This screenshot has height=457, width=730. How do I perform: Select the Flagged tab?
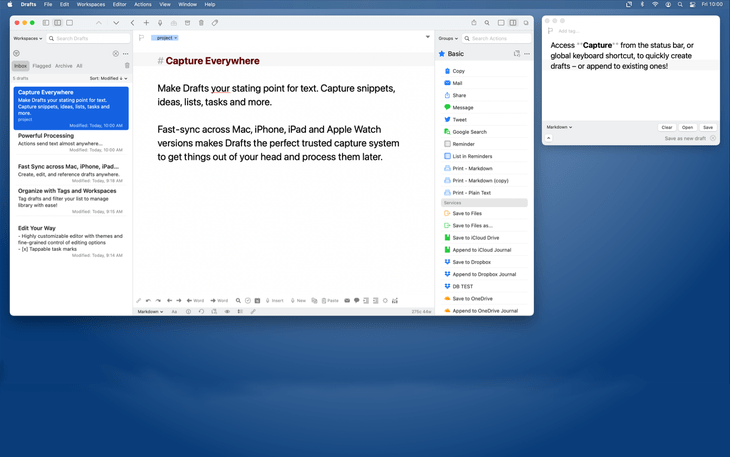pyautogui.click(x=41, y=66)
